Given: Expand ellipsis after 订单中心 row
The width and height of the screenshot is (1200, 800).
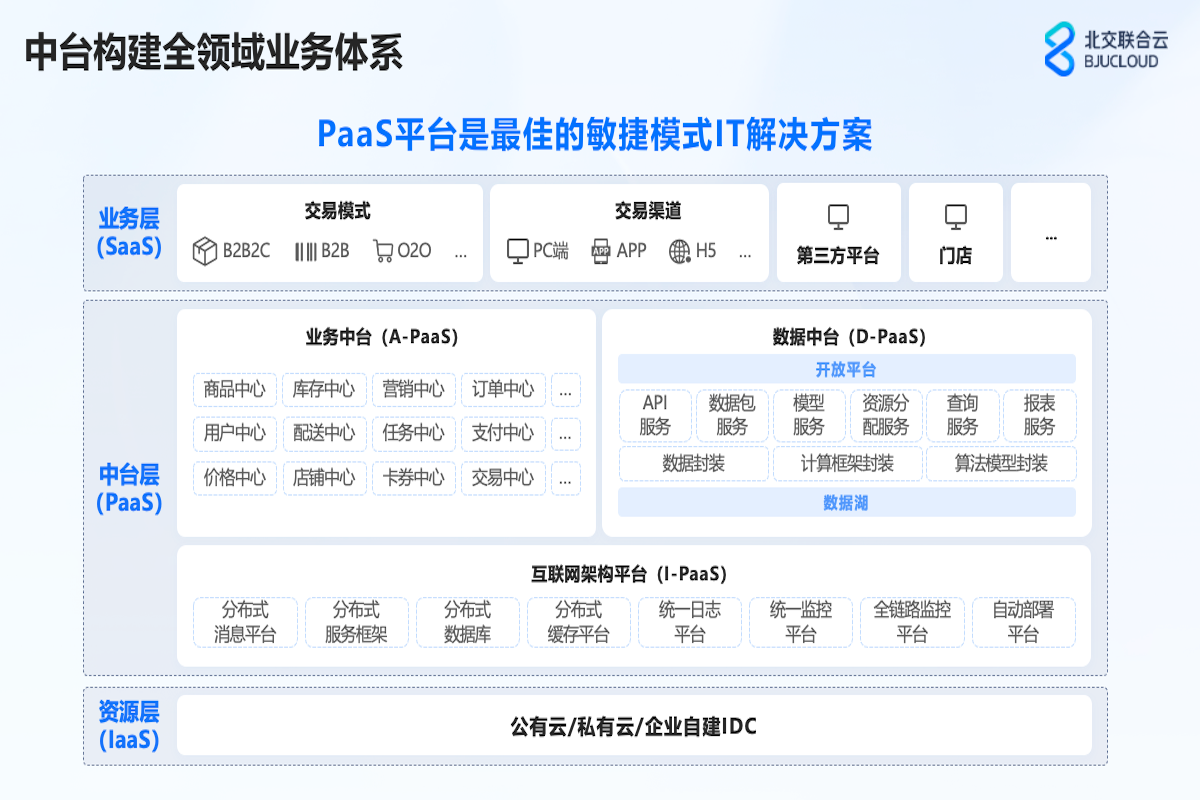Looking at the screenshot, I should click(565, 390).
